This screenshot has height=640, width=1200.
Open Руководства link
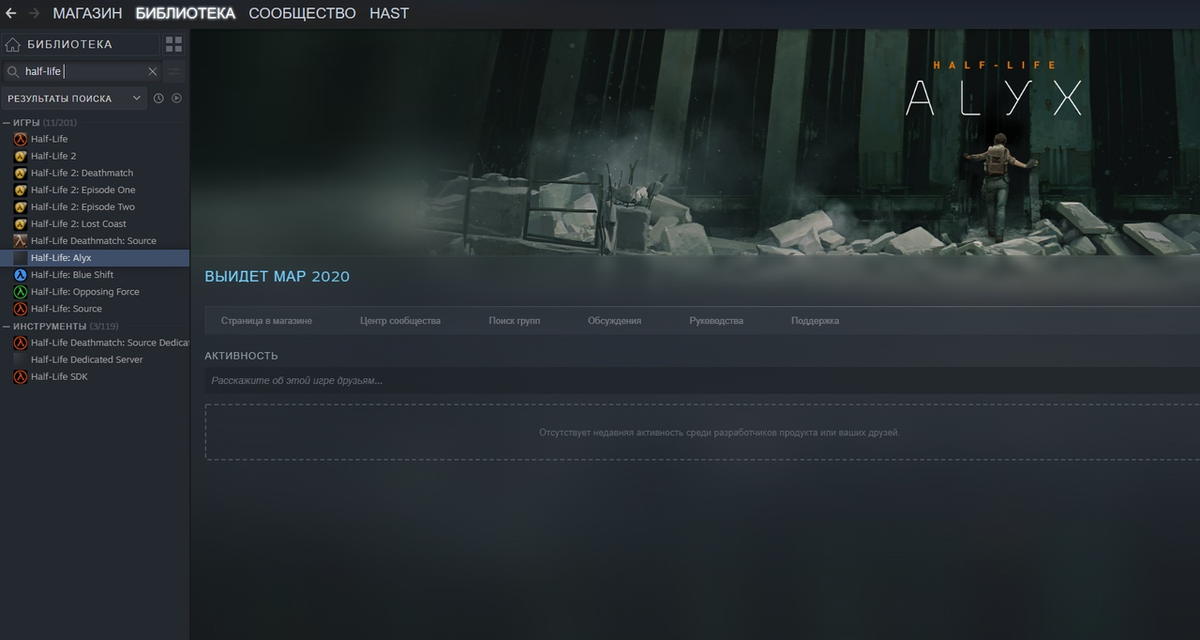(x=716, y=321)
